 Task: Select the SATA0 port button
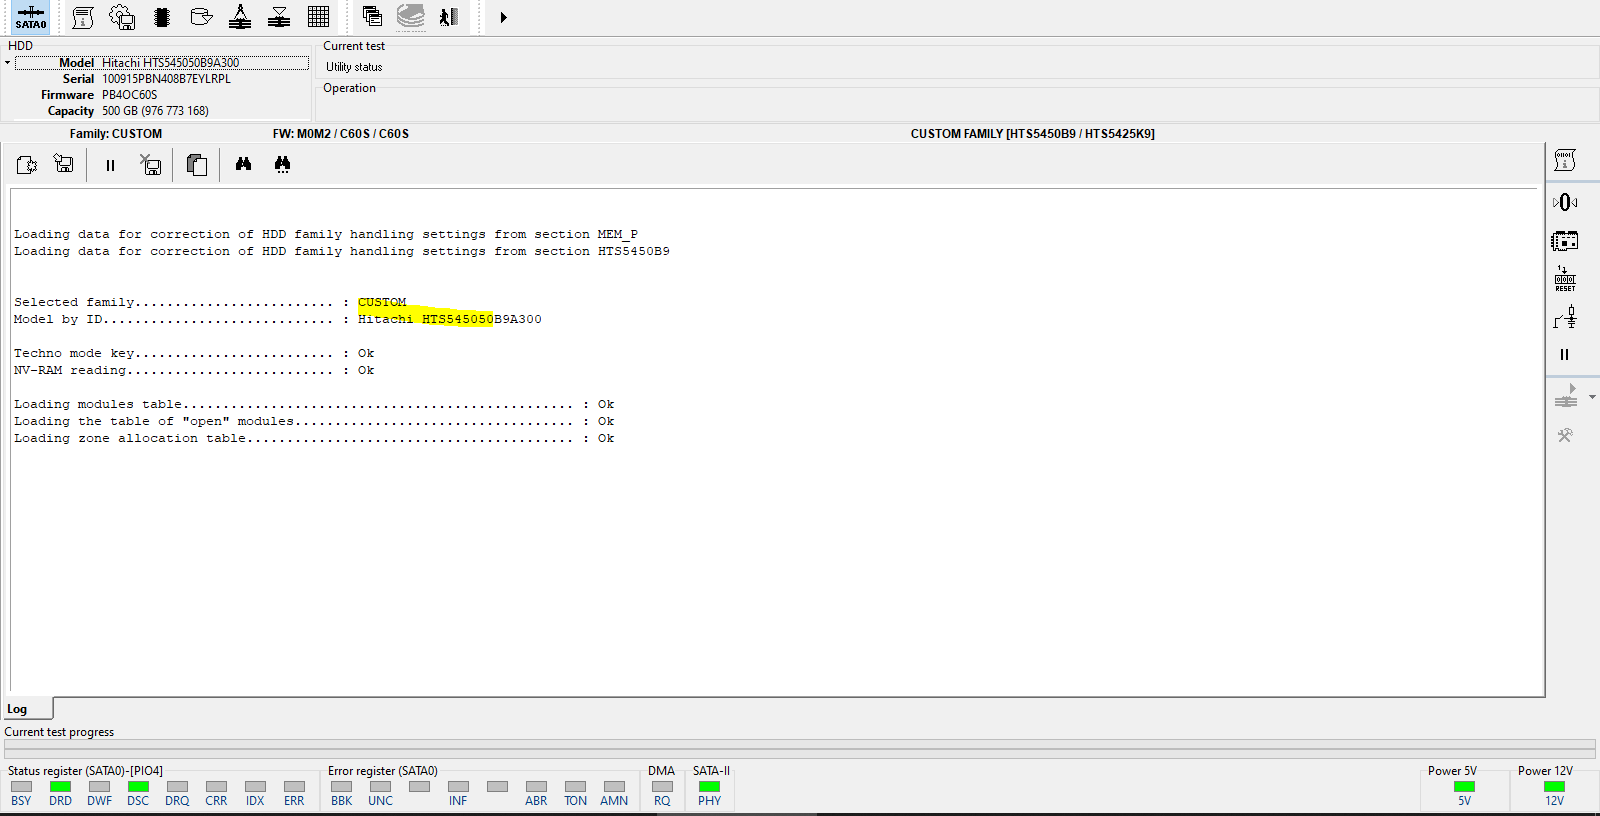click(x=30, y=17)
